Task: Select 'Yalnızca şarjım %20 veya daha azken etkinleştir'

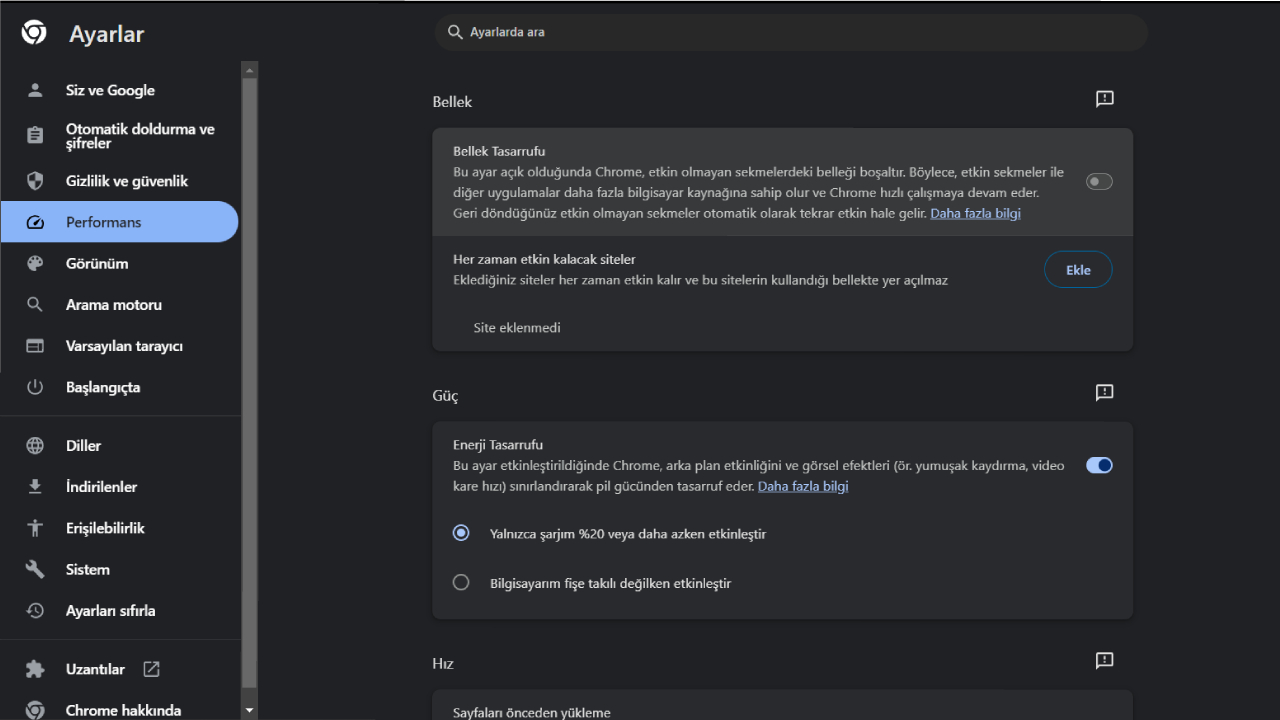Action: [461, 533]
